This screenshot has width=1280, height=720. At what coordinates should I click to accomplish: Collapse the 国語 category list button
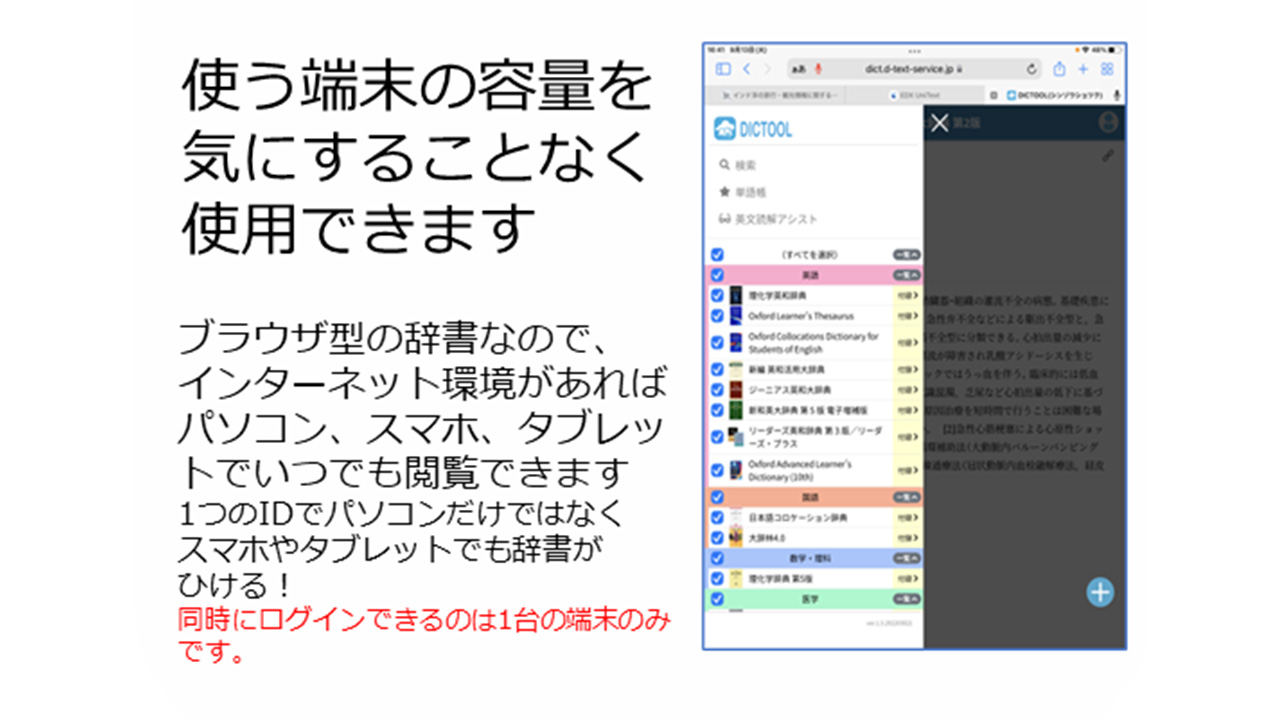pyautogui.click(x=906, y=497)
